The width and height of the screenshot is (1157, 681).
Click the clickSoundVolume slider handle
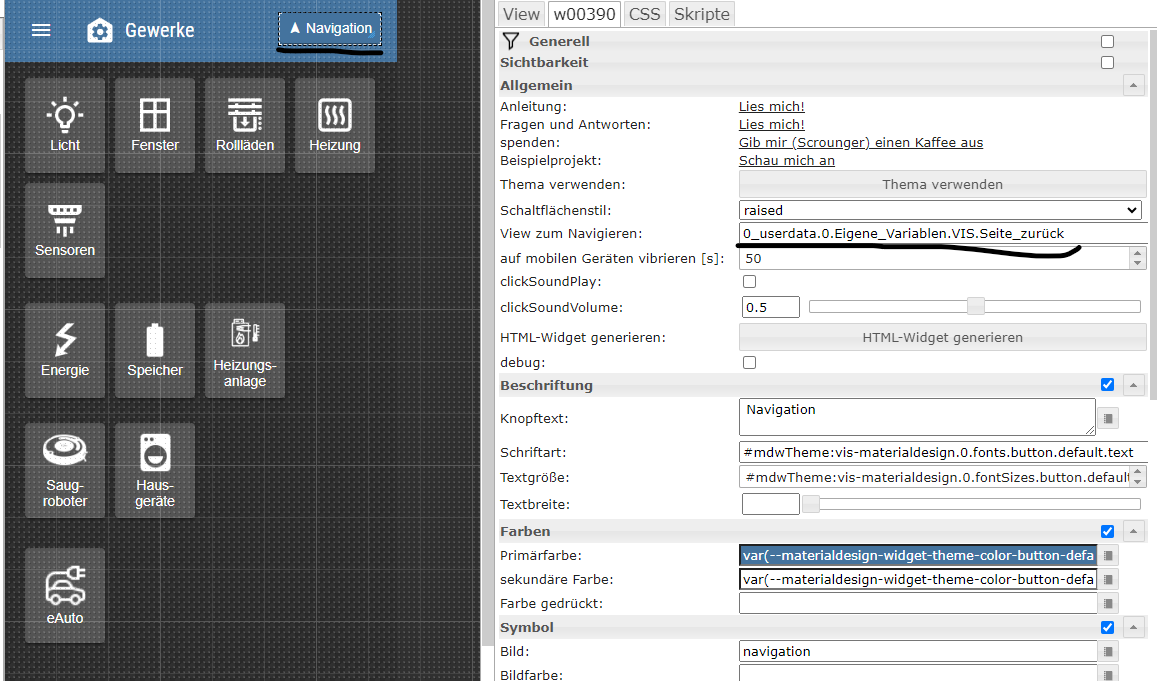[x=975, y=307]
